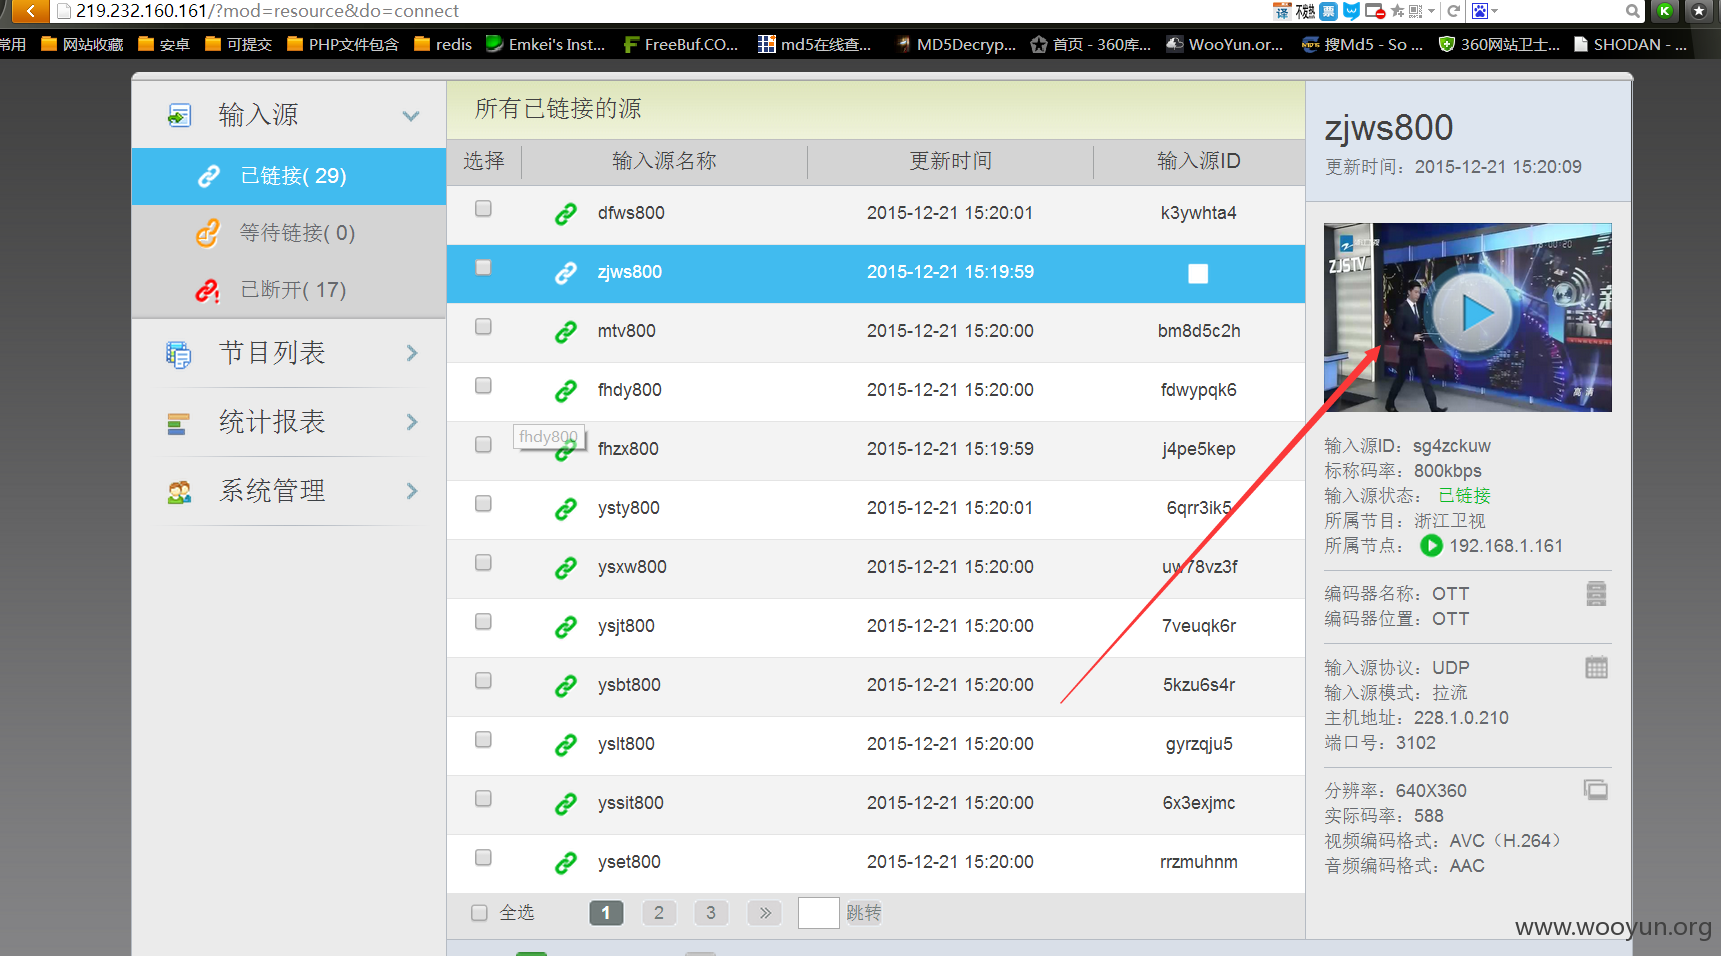The width and height of the screenshot is (1721, 956).
Task: Tick the checkbox next to ysty800
Action: click(x=483, y=504)
